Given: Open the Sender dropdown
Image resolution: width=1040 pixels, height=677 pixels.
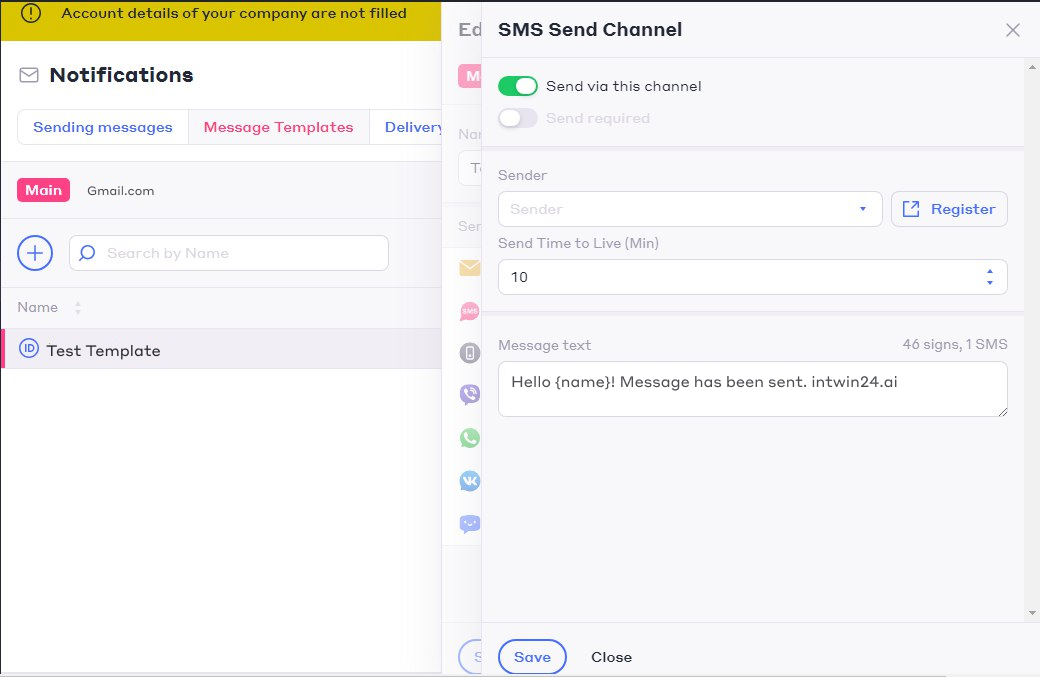Looking at the screenshot, I should pyautogui.click(x=689, y=209).
